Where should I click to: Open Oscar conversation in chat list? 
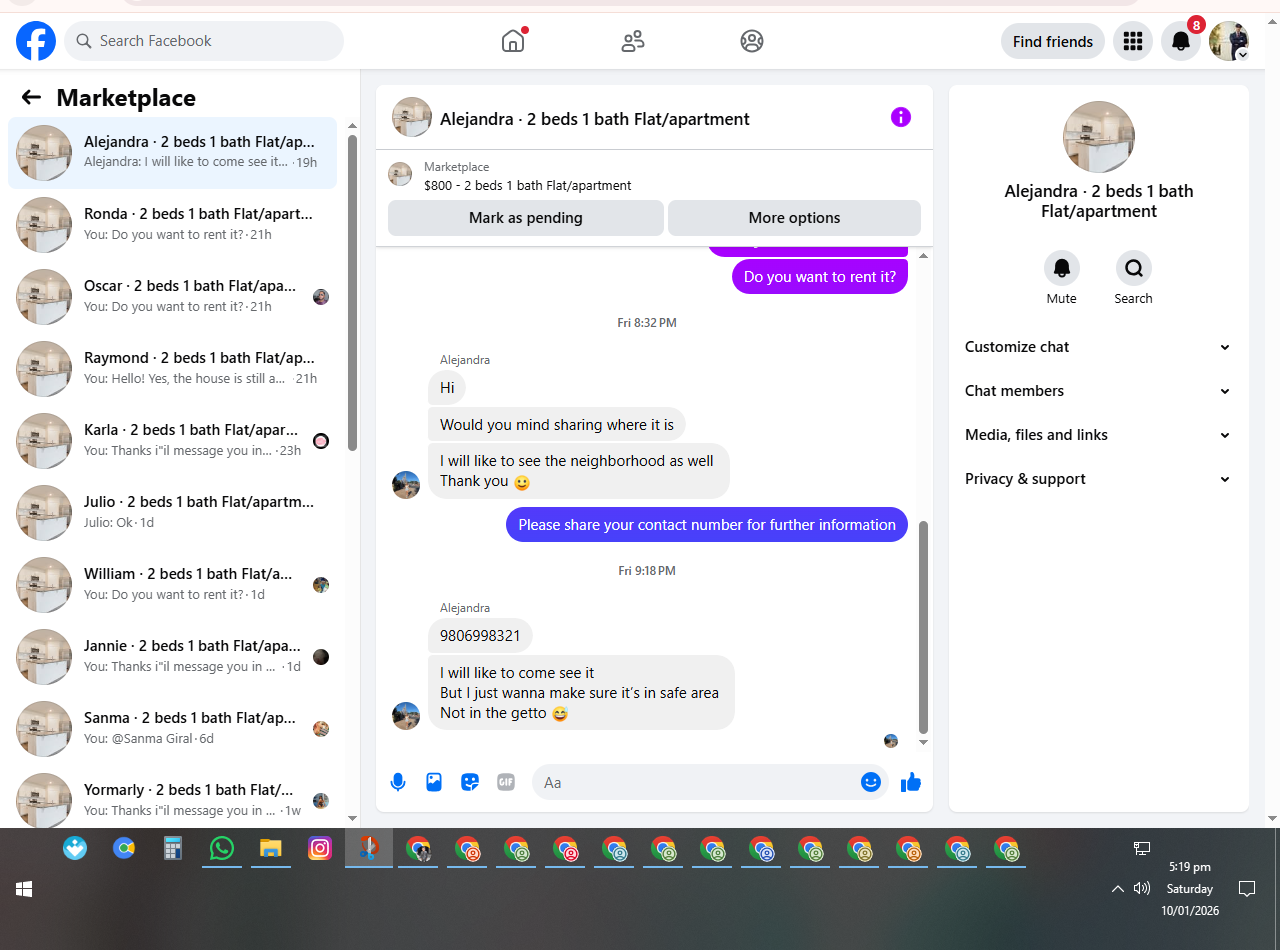click(172, 296)
